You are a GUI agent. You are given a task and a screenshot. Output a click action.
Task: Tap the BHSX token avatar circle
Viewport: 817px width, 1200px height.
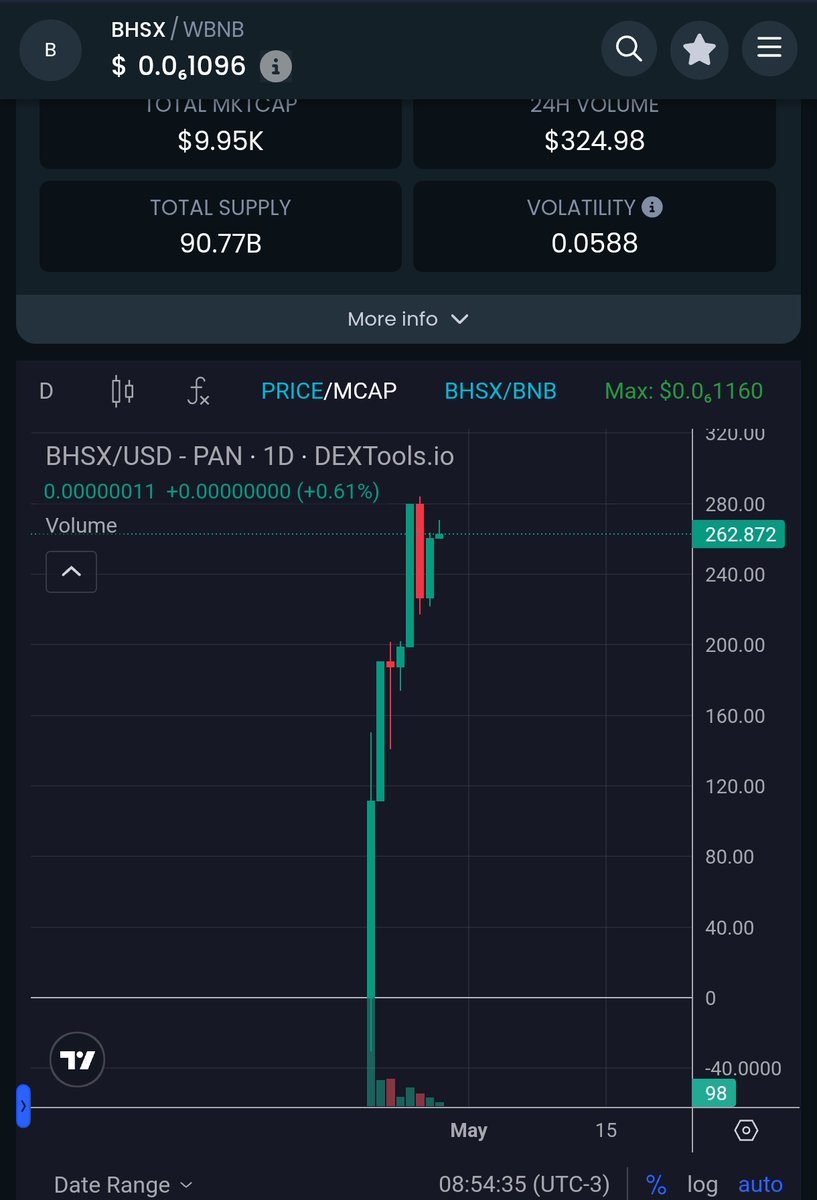tap(50, 49)
